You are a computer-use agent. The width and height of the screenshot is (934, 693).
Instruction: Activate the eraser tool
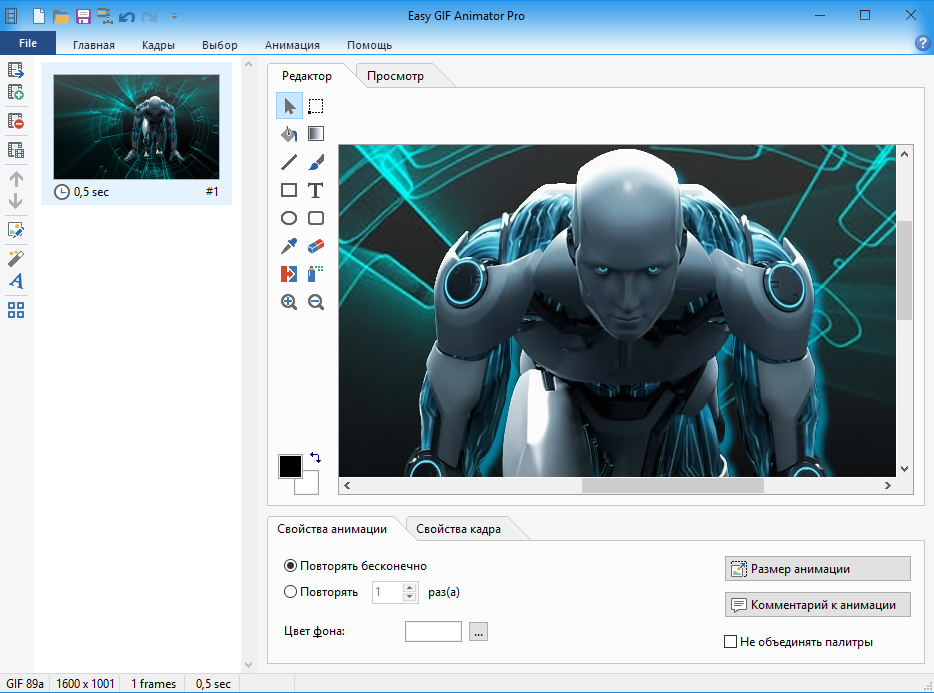316,245
